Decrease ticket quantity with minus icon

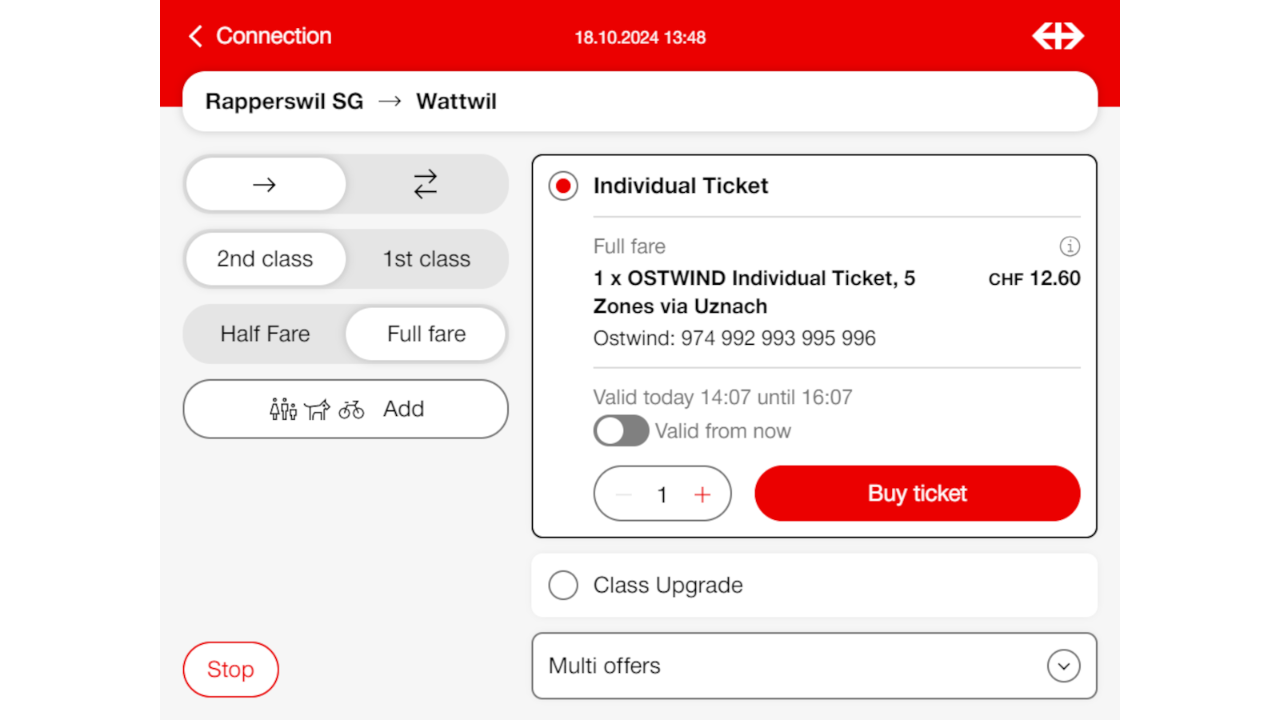624,494
